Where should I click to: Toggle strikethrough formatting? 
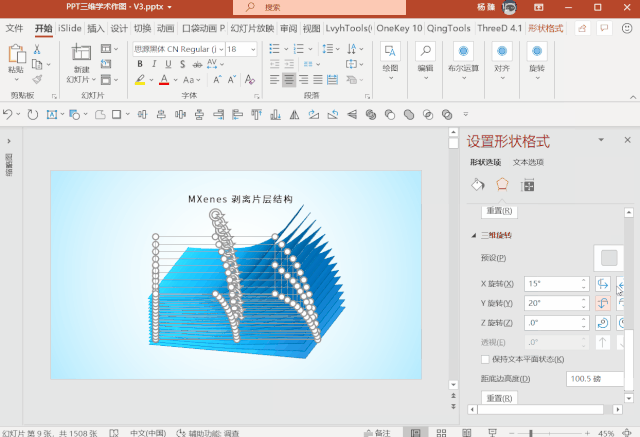tap(197, 64)
